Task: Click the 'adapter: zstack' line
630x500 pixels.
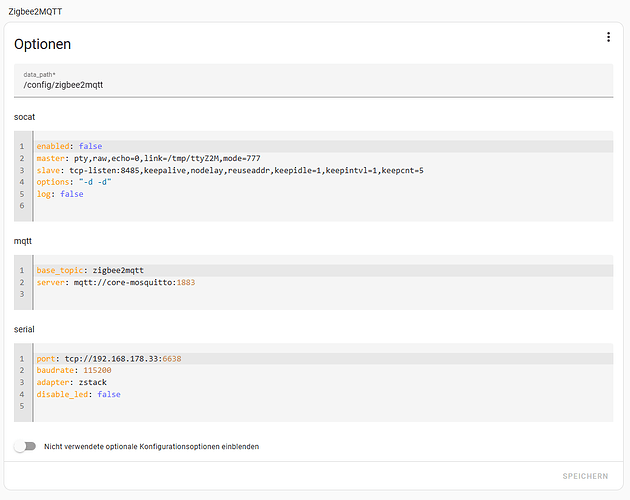Action: [71, 382]
